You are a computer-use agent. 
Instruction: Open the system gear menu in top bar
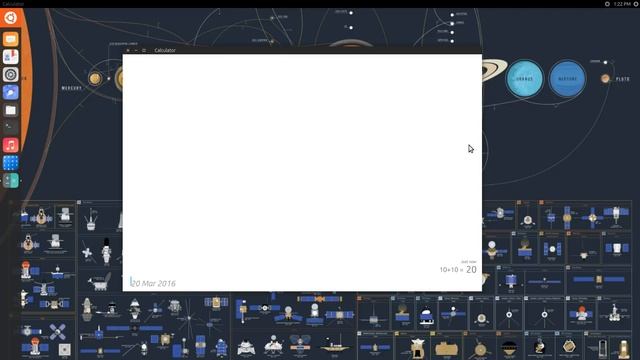(x=636, y=4)
